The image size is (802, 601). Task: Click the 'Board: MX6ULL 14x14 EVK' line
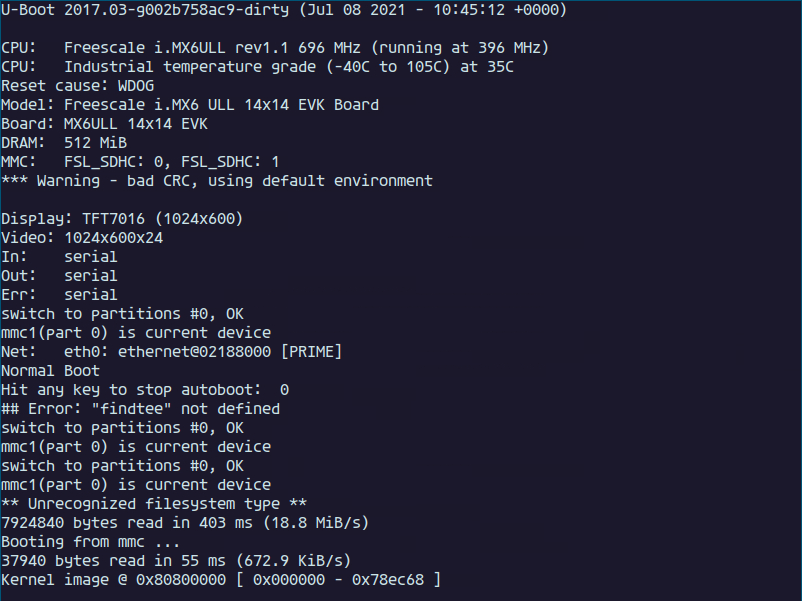point(104,124)
